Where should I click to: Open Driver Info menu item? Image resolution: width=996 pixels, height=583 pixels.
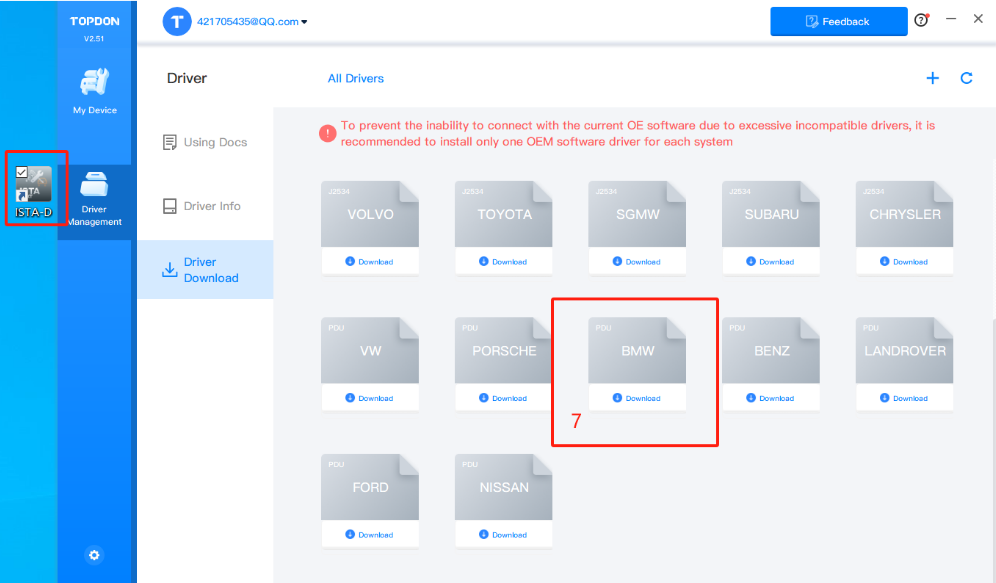point(202,206)
